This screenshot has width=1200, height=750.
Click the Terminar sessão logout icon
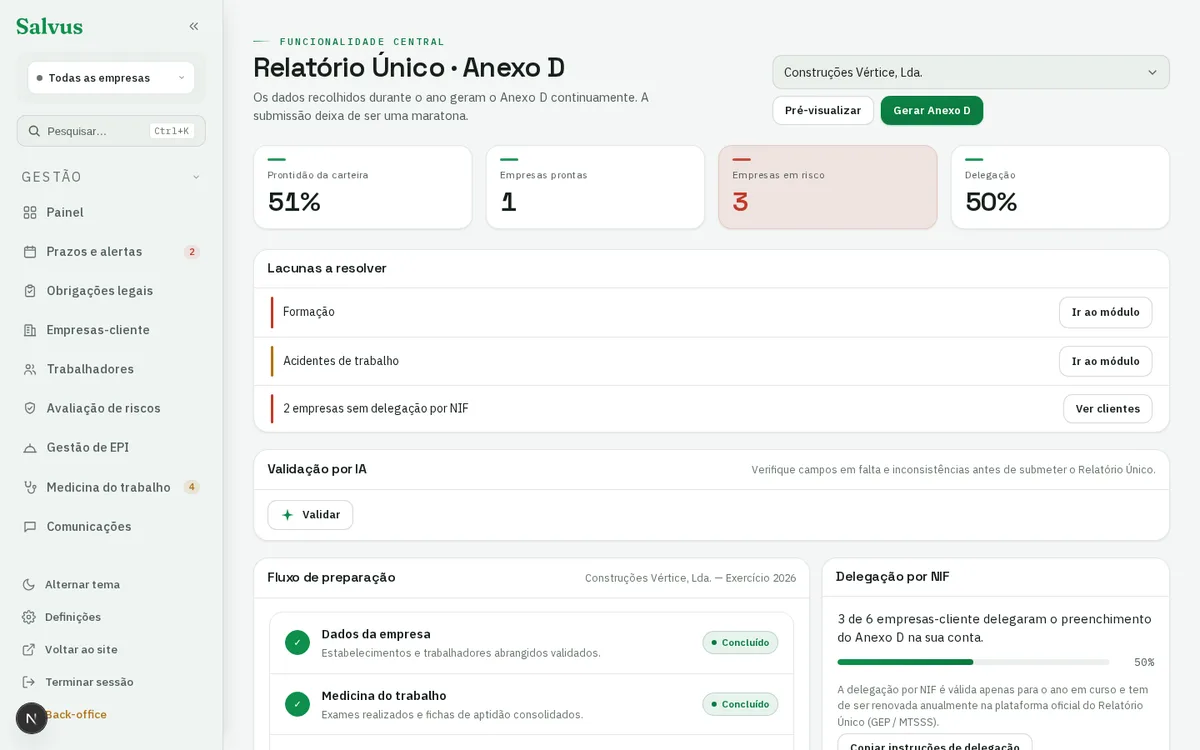click(x=29, y=682)
